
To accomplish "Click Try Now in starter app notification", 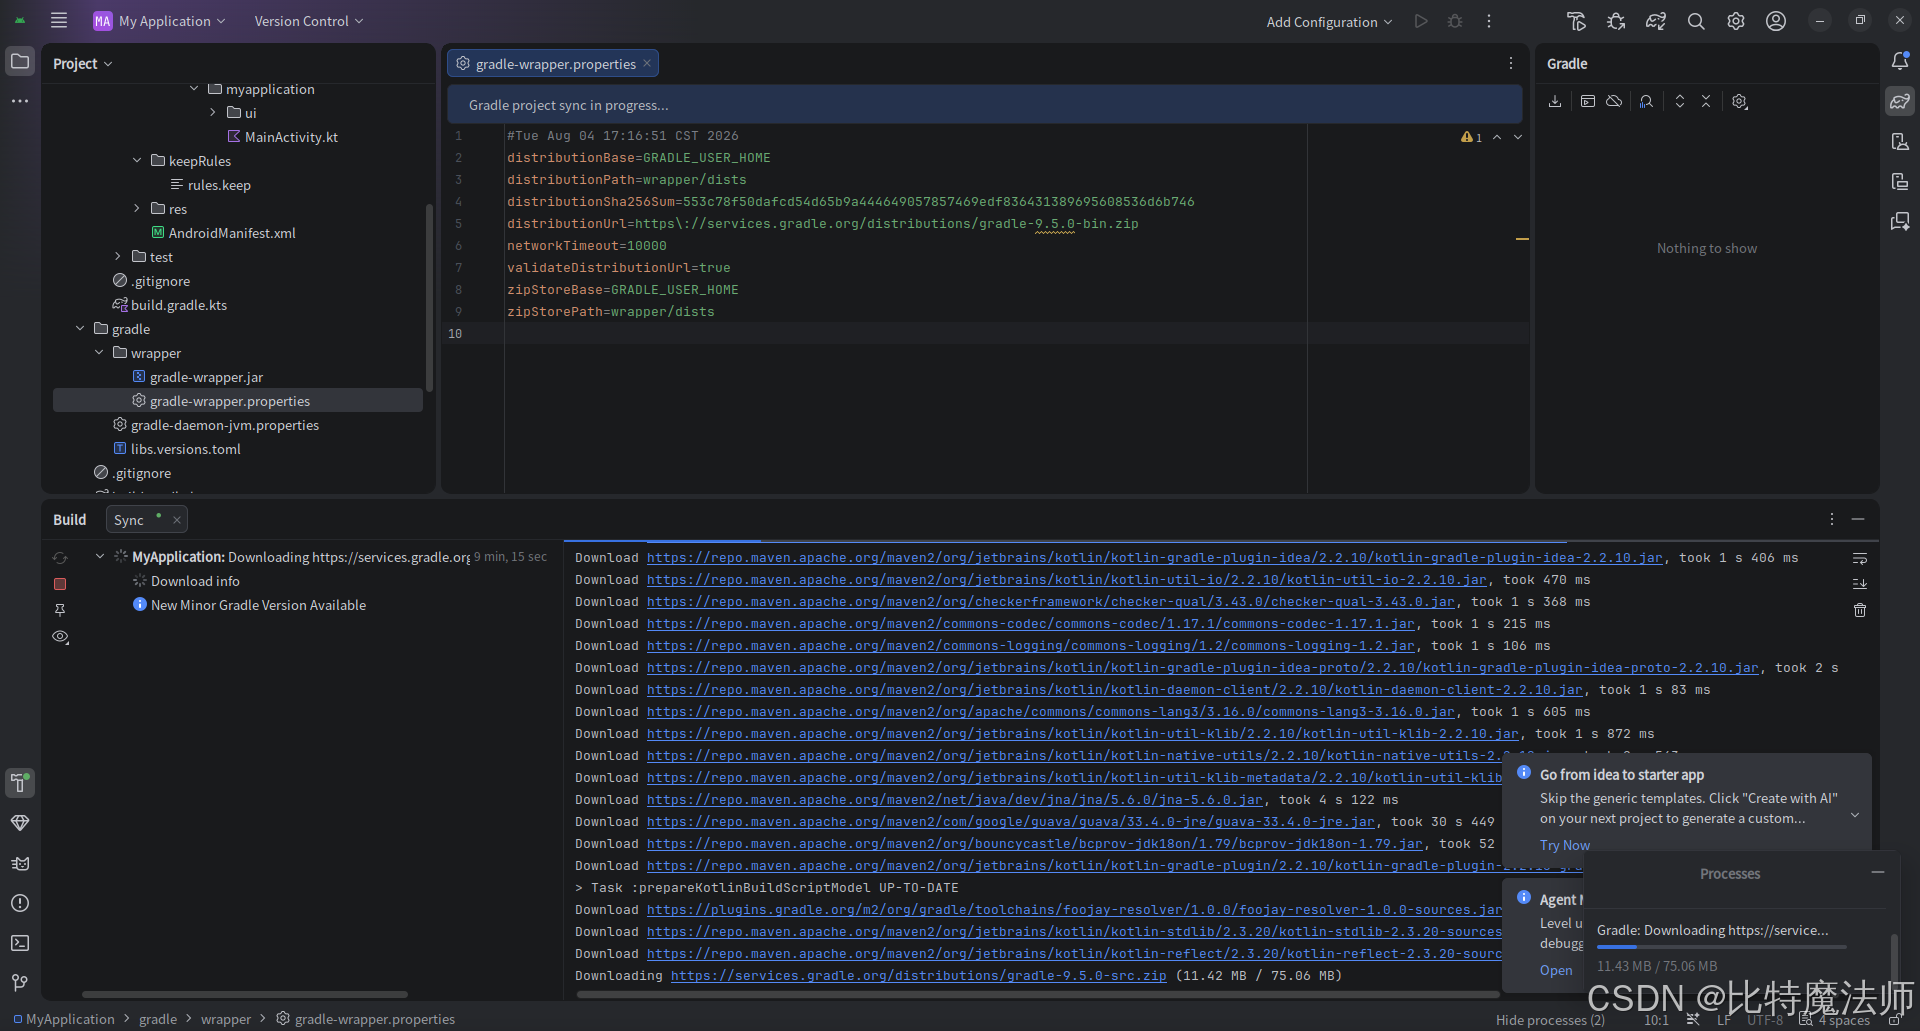I will click(x=1565, y=845).
